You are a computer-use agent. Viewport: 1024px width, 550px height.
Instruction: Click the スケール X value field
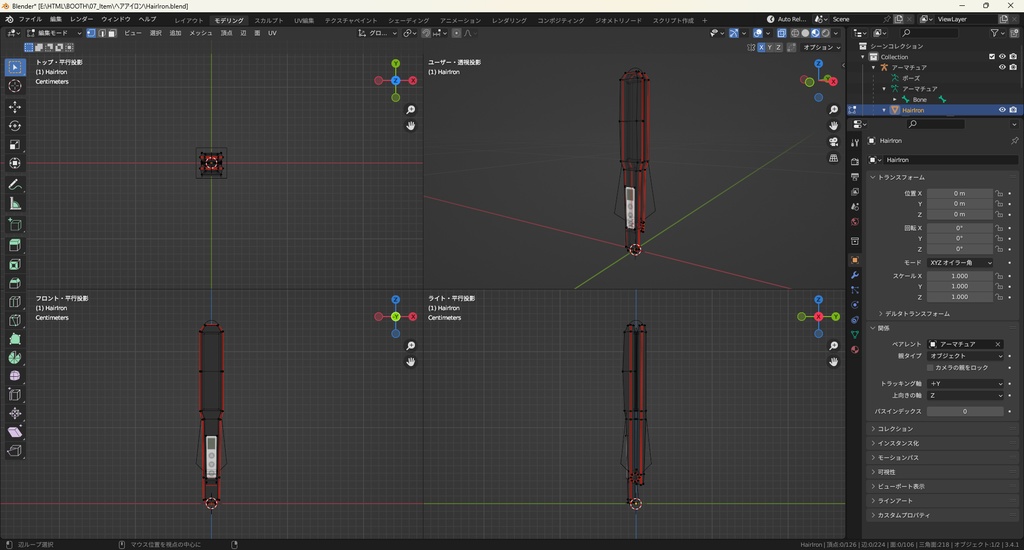coord(959,276)
